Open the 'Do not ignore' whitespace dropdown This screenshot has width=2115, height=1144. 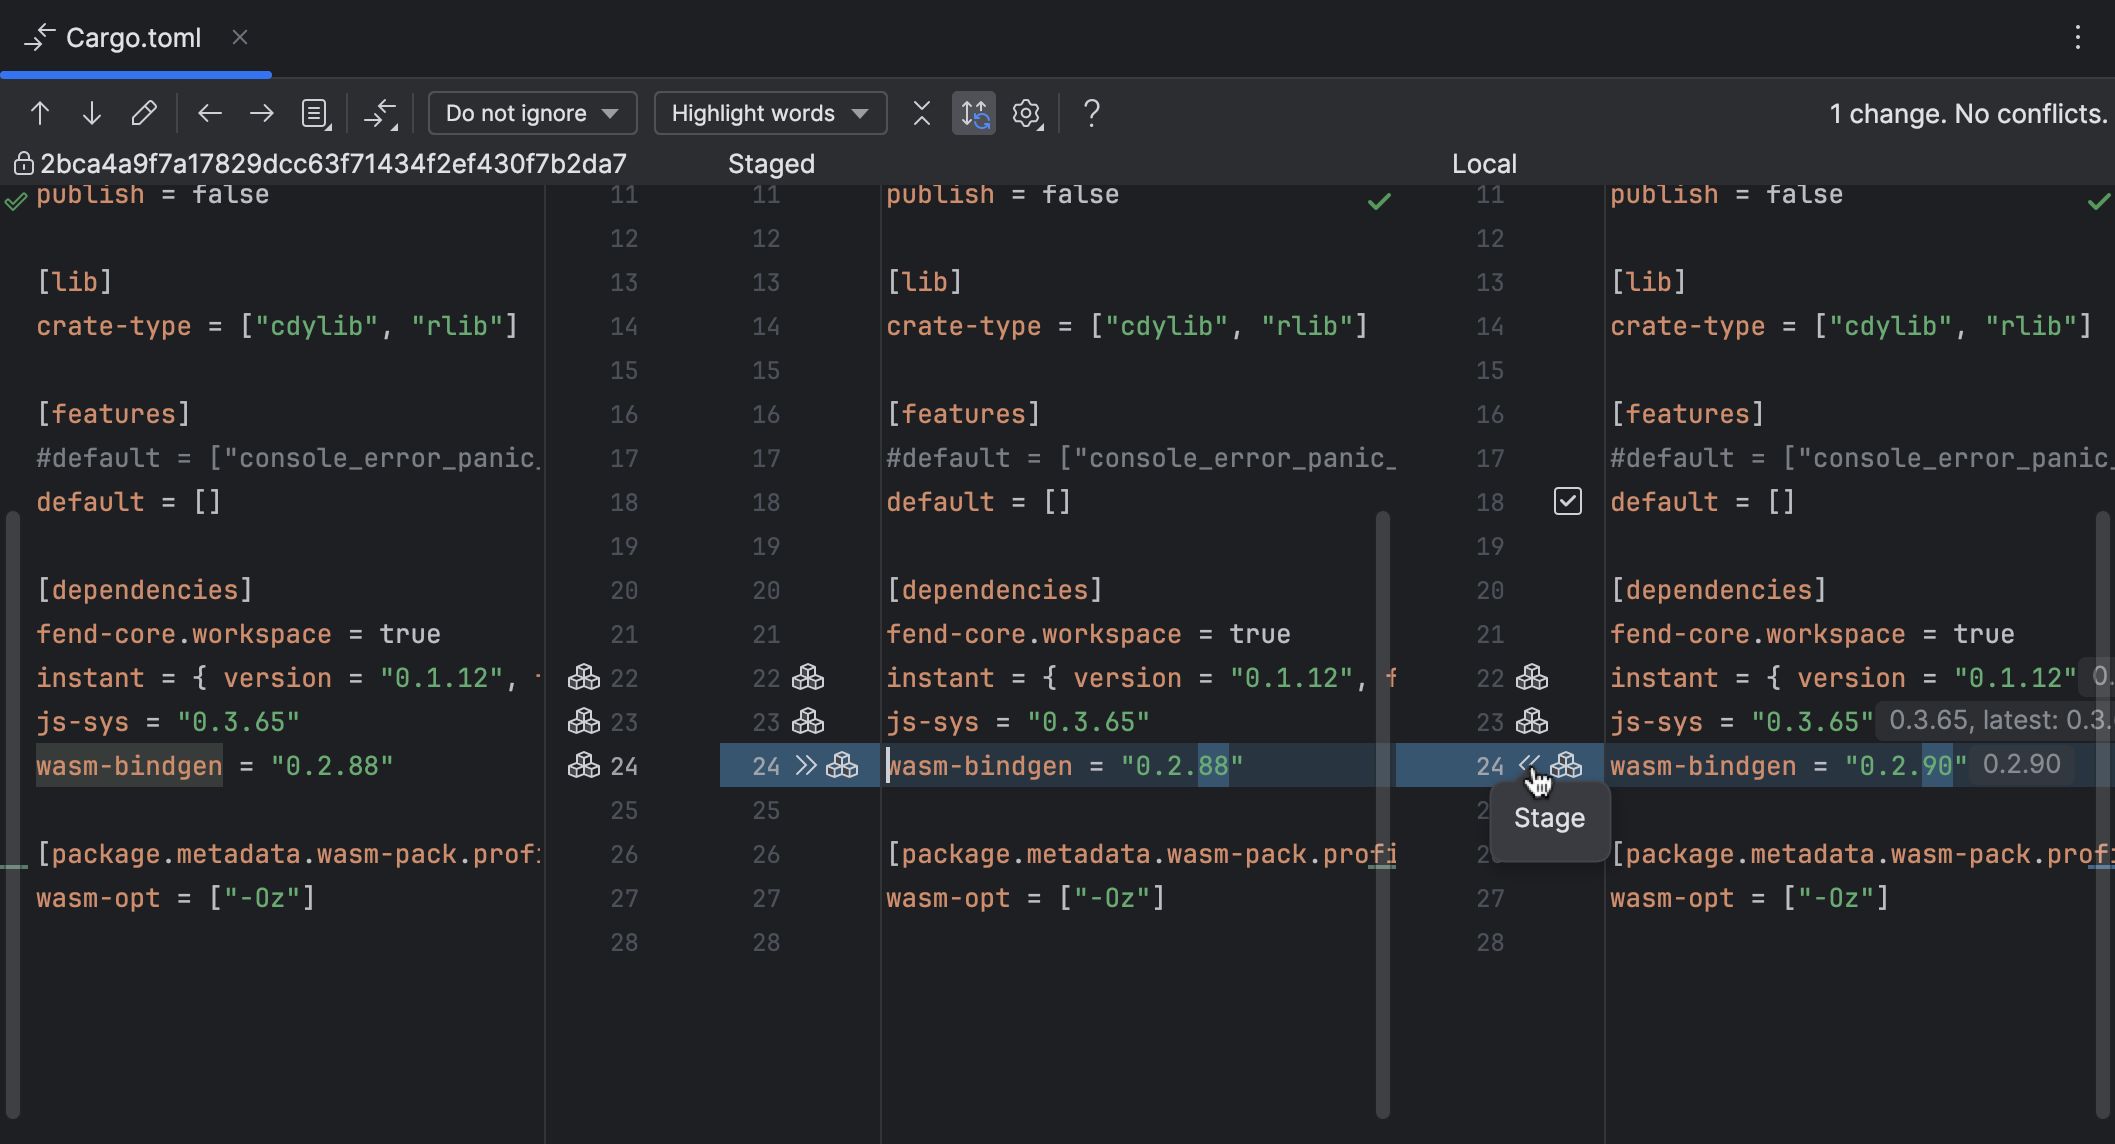coord(532,113)
